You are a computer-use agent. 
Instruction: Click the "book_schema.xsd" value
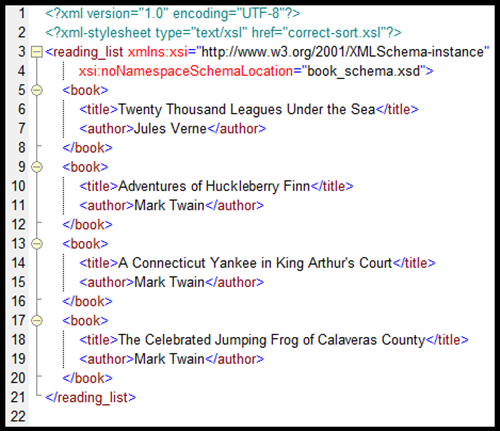[363, 71]
